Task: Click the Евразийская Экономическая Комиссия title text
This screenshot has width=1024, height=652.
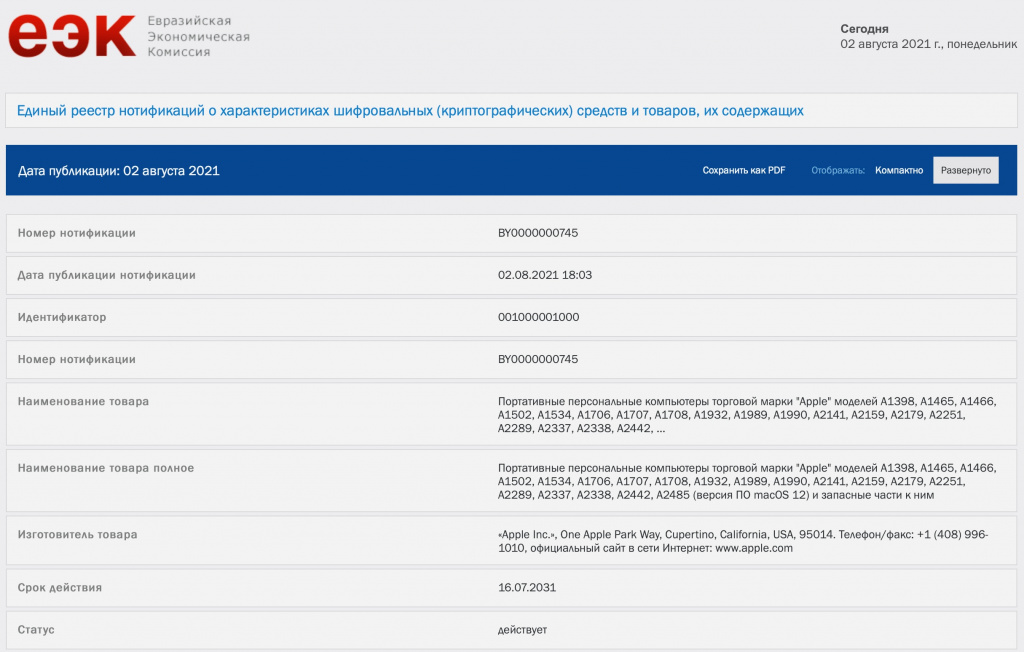Action: [198, 36]
